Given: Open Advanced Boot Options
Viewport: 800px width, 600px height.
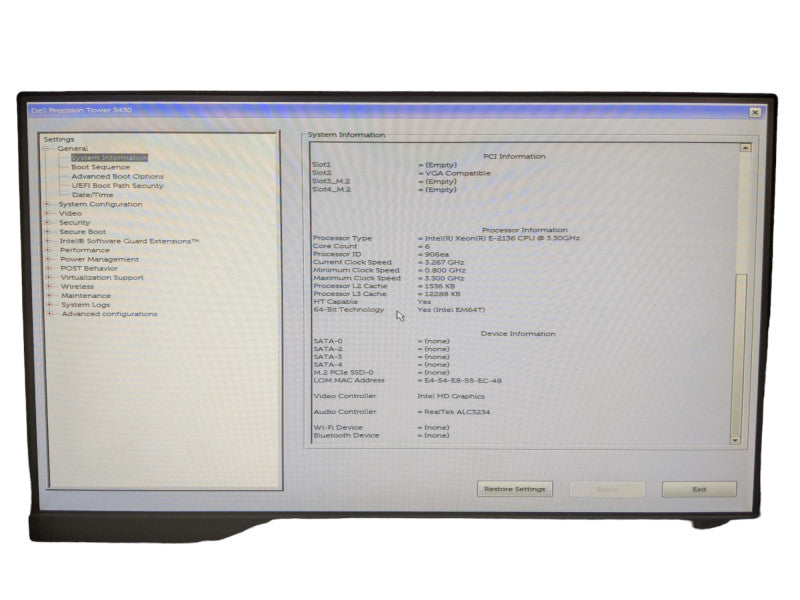Looking at the screenshot, I should pos(117,177).
